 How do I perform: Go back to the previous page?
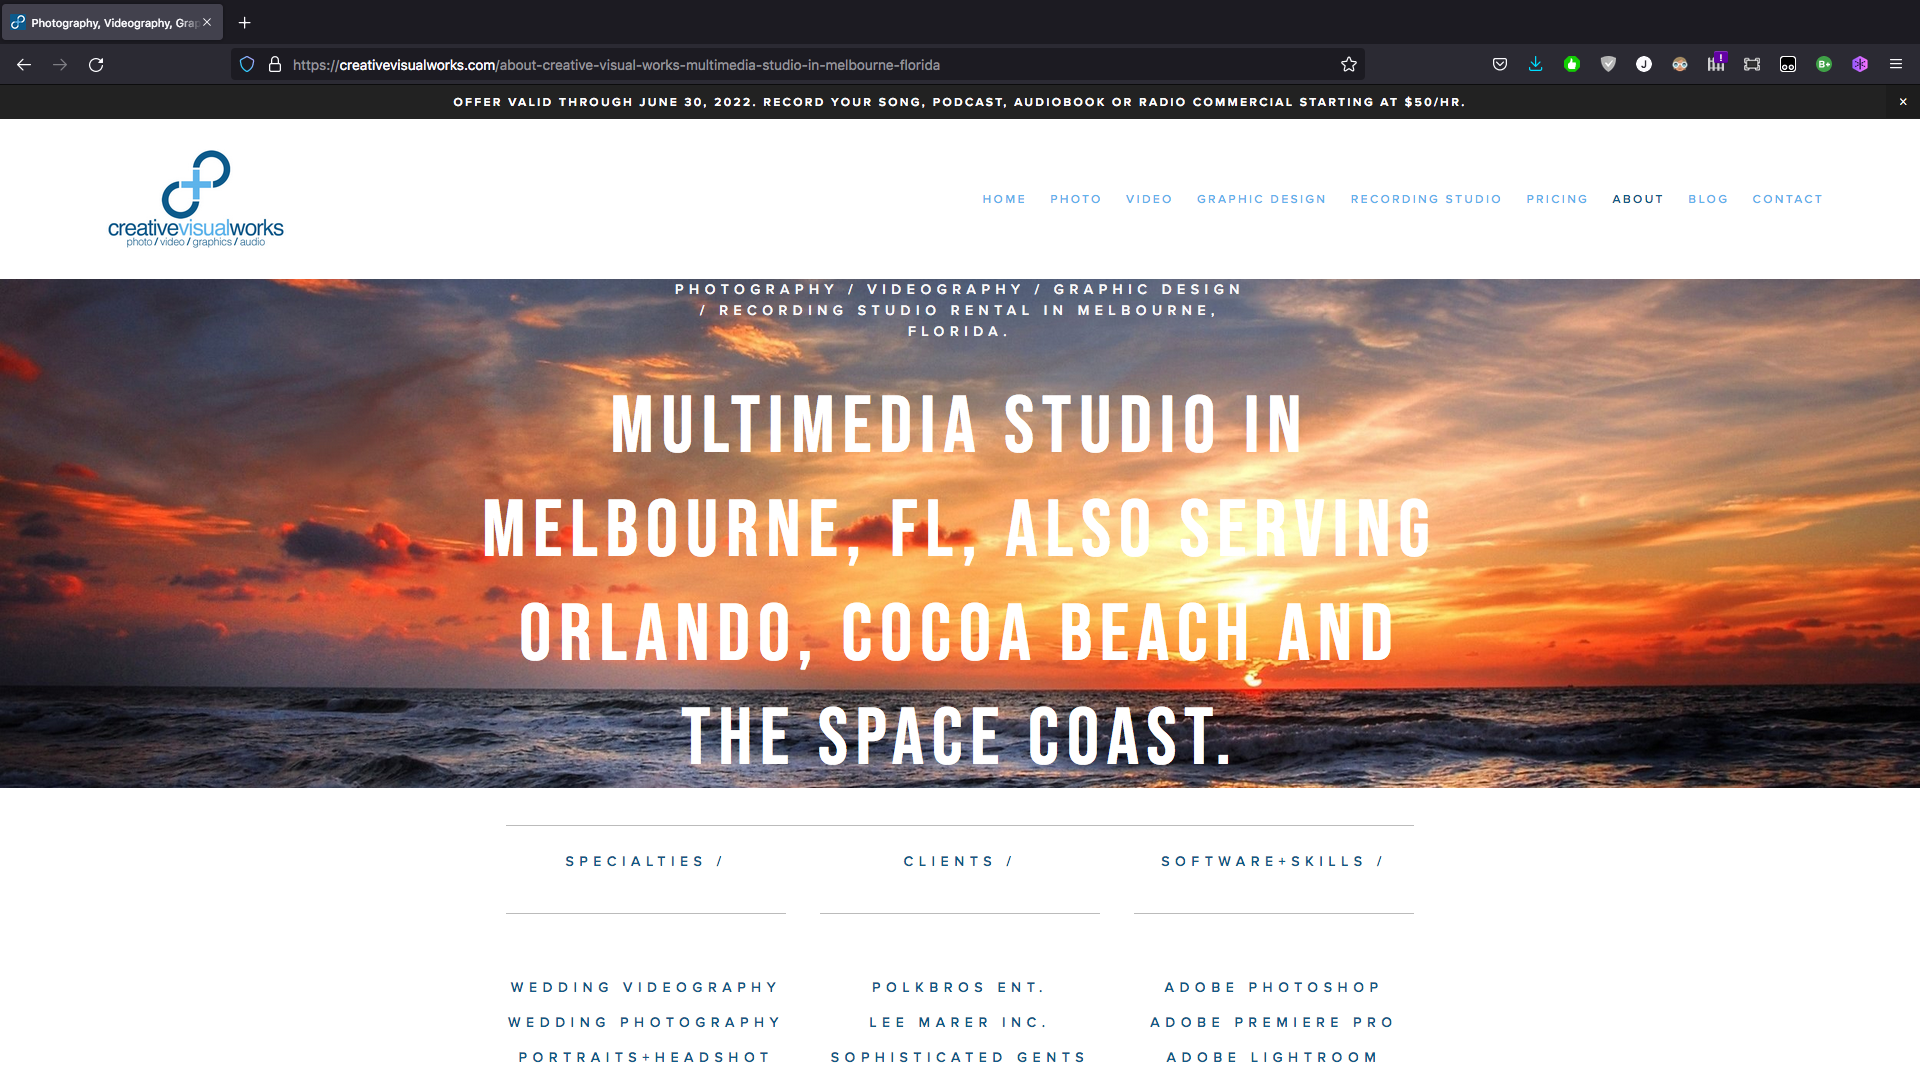pyautogui.click(x=24, y=65)
